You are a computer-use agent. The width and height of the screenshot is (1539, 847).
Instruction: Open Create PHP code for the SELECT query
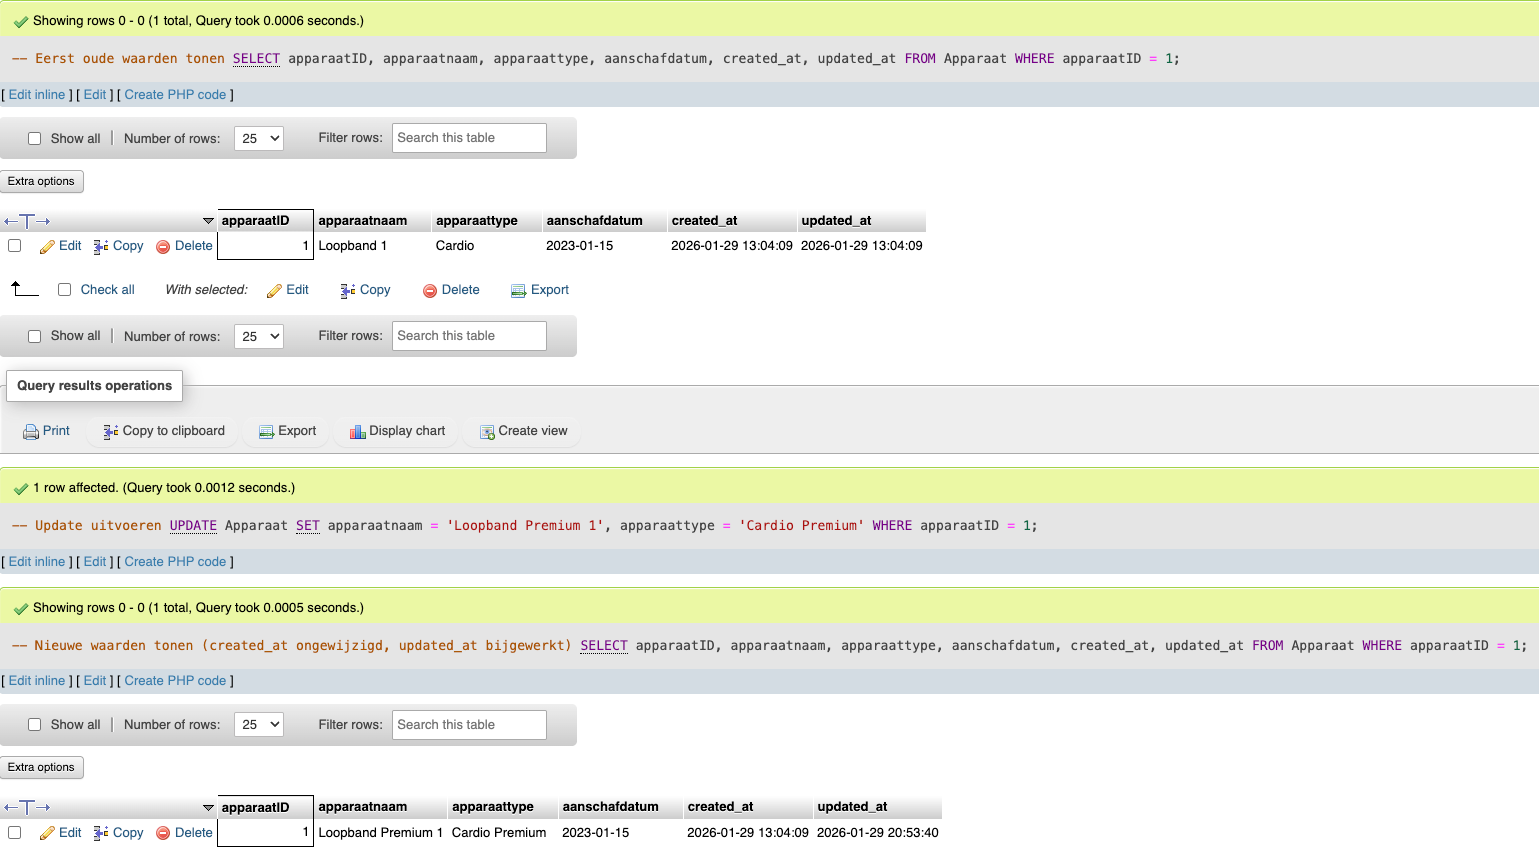pyautogui.click(x=176, y=94)
